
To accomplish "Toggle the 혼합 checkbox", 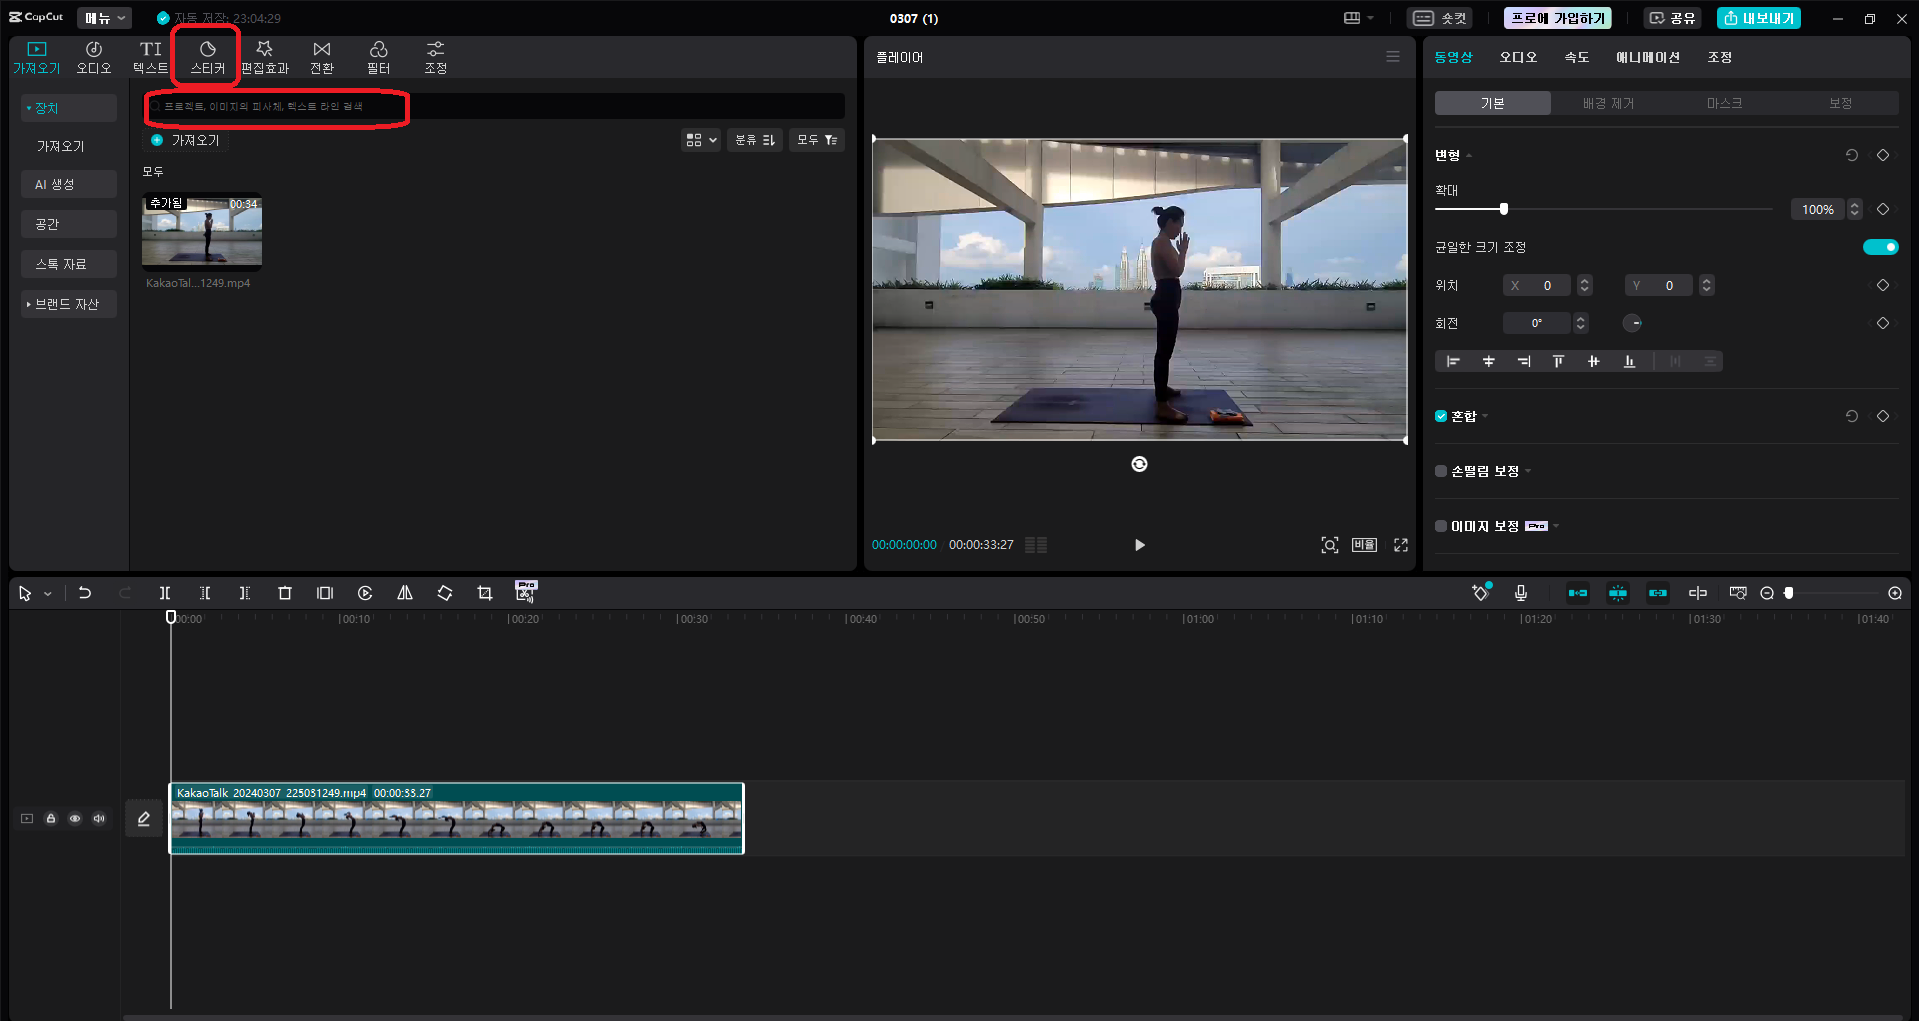I will coord(1441,416).
